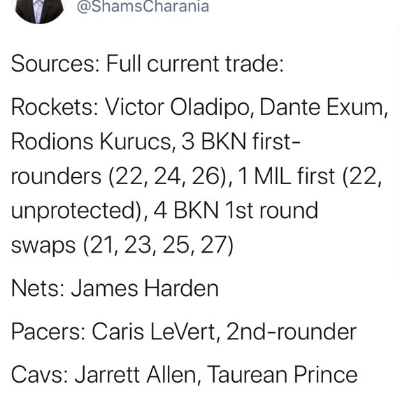Open the @ShamsCharania handle link
The width and height of the screenshot is (400, 398).
tap(143, 6)
